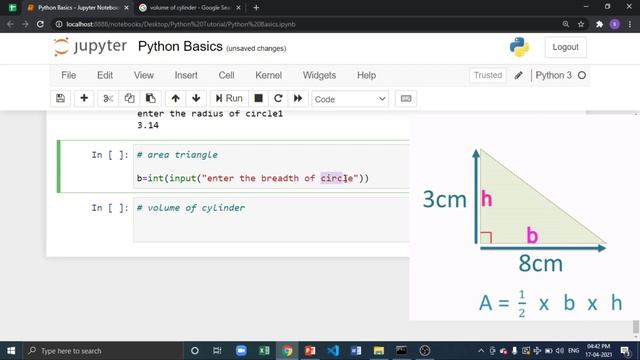Open the Cell menu
This screenshot has width=640, height=360.
[227, 76]
